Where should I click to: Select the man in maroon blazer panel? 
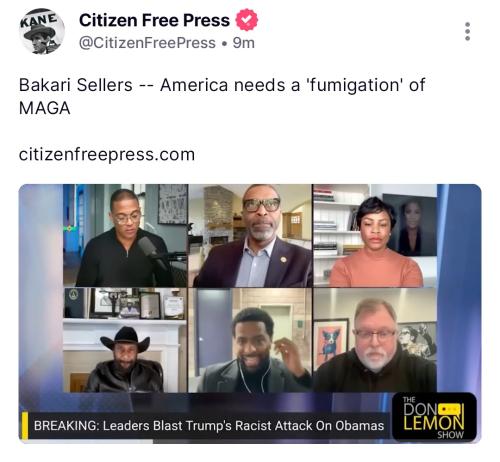[250, 235]
